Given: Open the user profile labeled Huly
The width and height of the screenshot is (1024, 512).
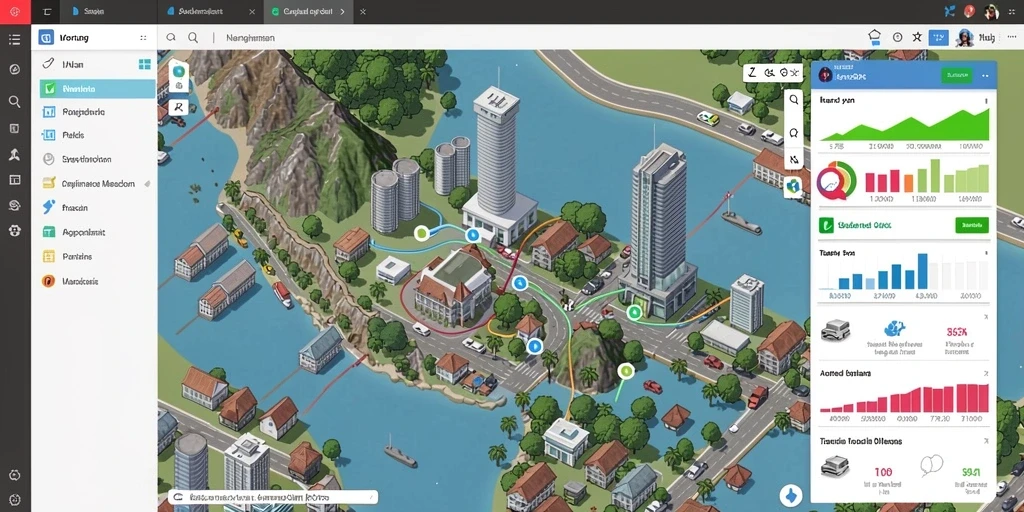Looking at the screenshot, I should tap(975, 38).
